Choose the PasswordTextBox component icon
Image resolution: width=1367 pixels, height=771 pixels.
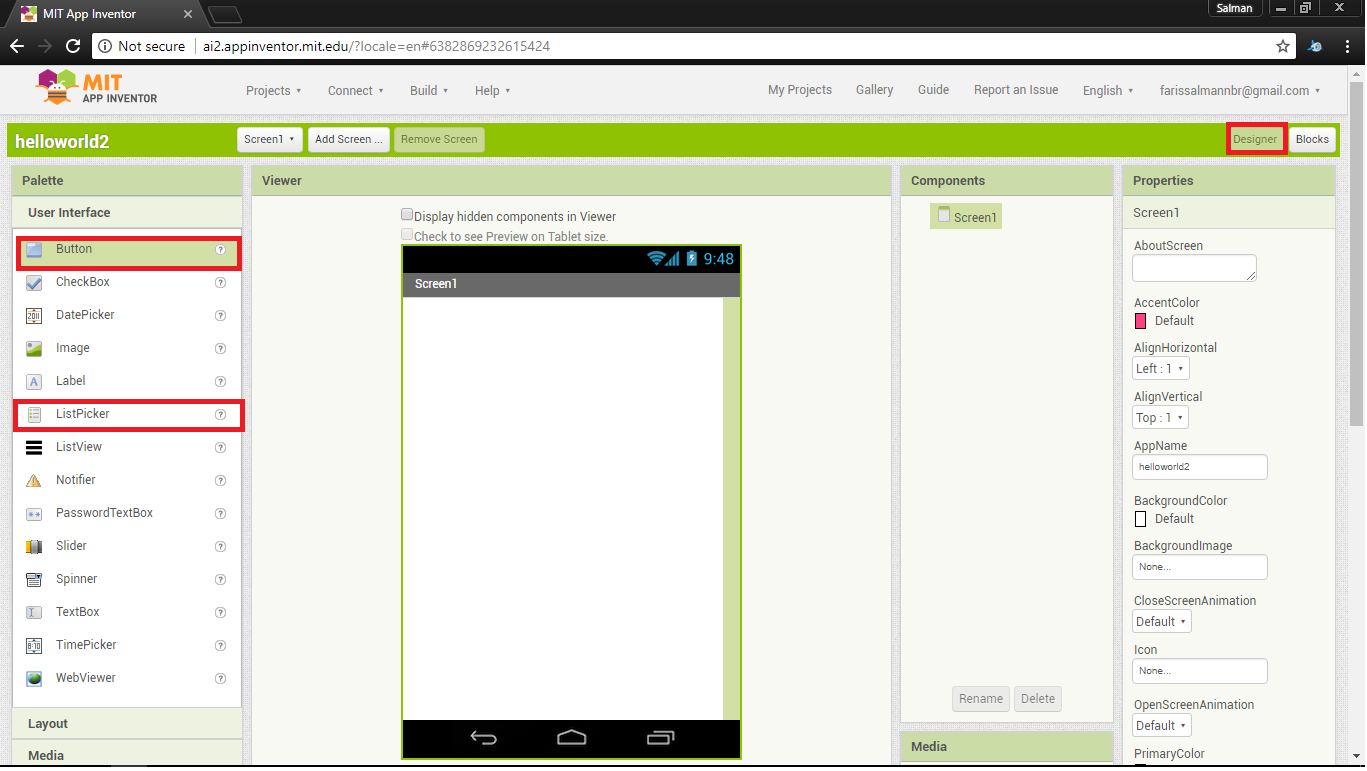click(34, 514)
